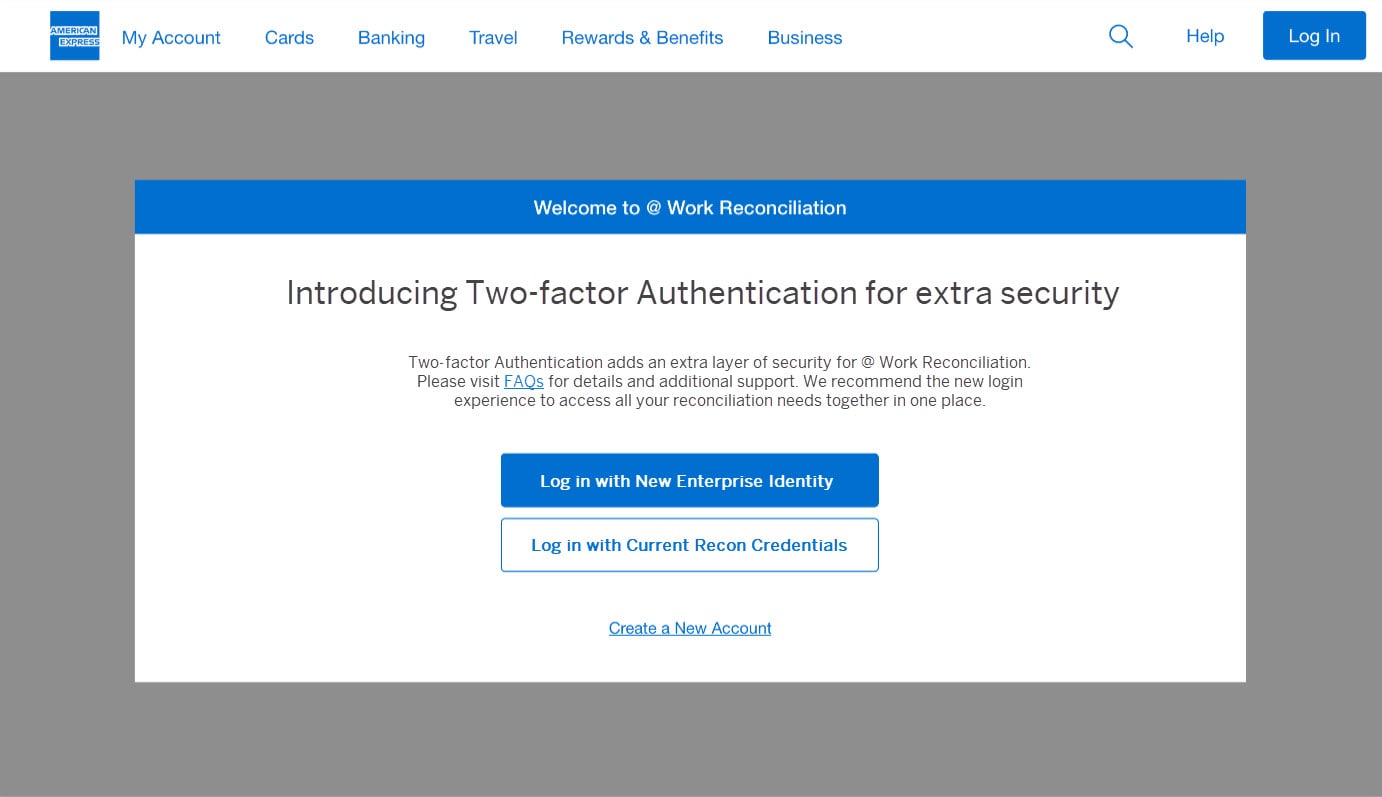The image size is (1382, 797).
Task: Click the paragraph line mentioning reconciliation needs
Action: [719, 401]
